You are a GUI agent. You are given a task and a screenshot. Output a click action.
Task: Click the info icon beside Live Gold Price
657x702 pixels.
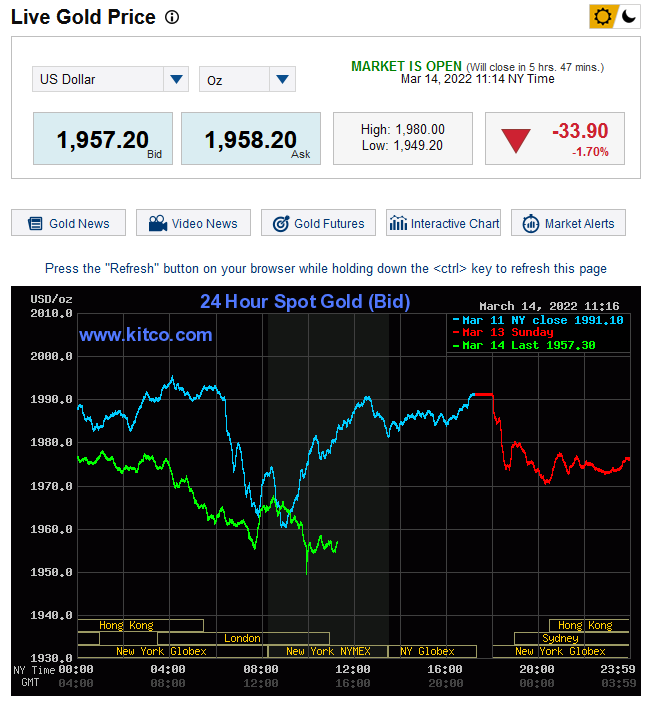(x=172, y=17)
